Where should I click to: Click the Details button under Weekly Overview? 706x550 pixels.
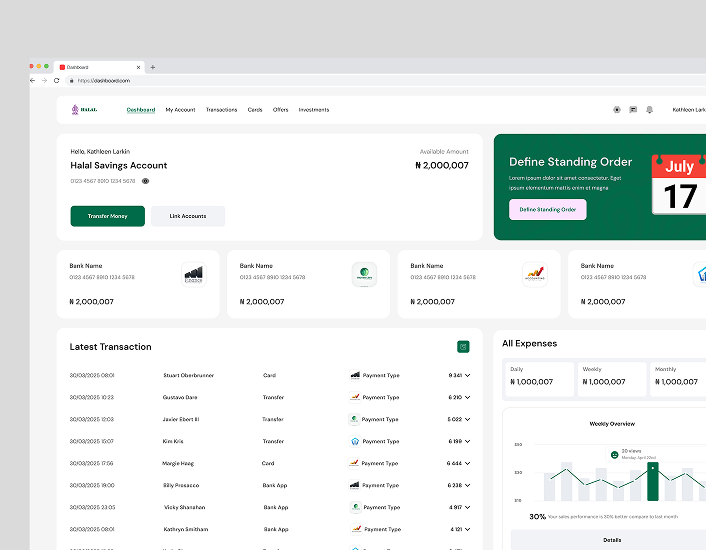point(611,540)
